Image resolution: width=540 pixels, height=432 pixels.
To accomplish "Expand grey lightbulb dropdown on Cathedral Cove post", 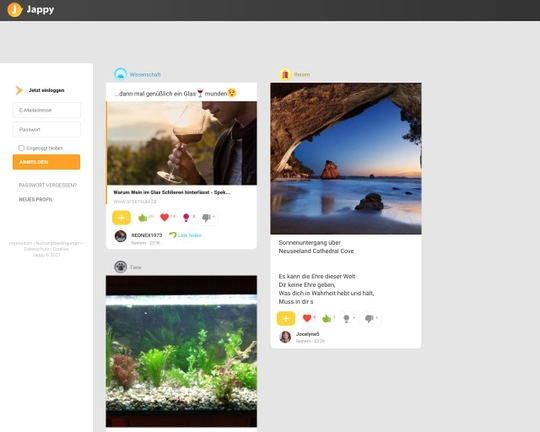I will point(349,318).
